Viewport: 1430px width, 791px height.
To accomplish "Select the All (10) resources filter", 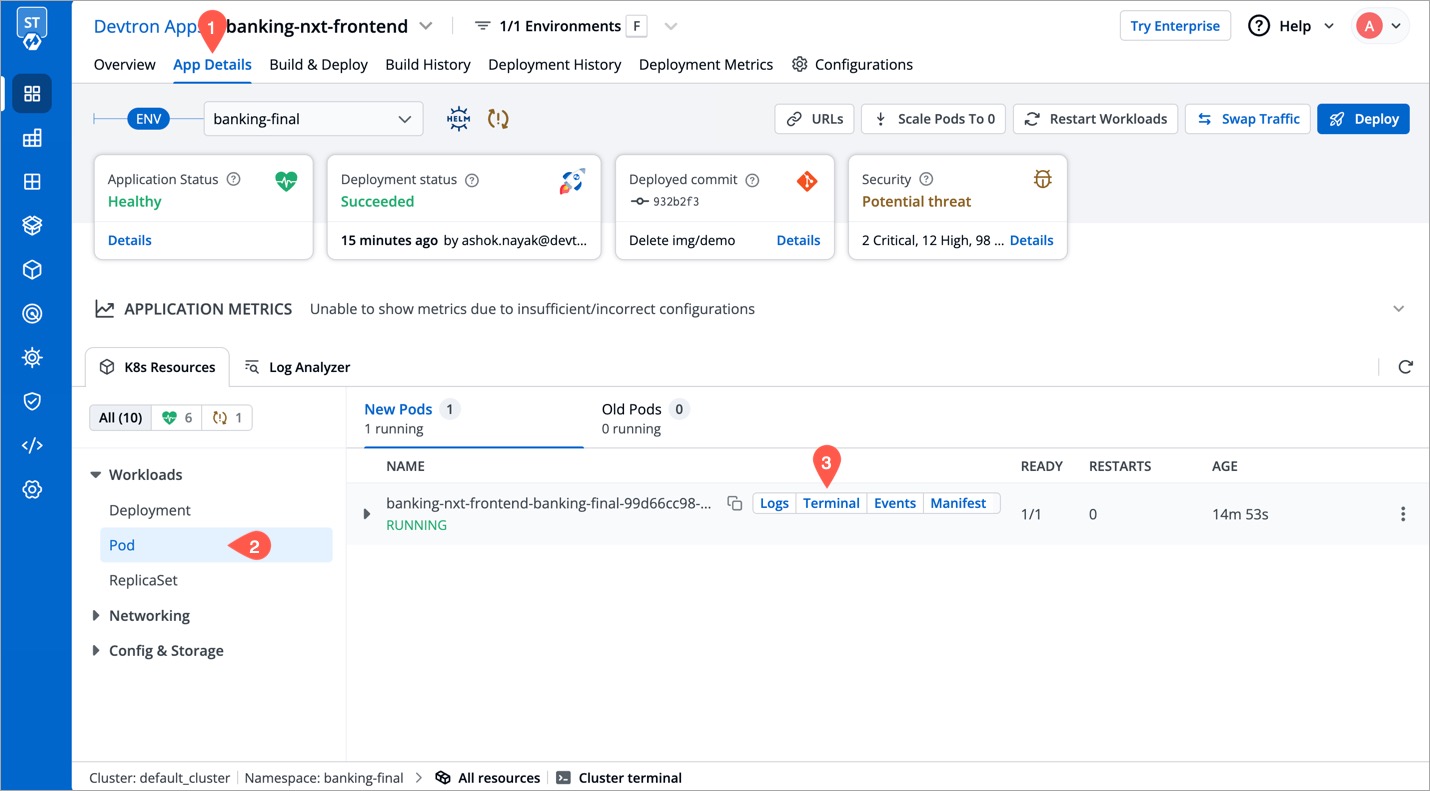I will 120,418.
